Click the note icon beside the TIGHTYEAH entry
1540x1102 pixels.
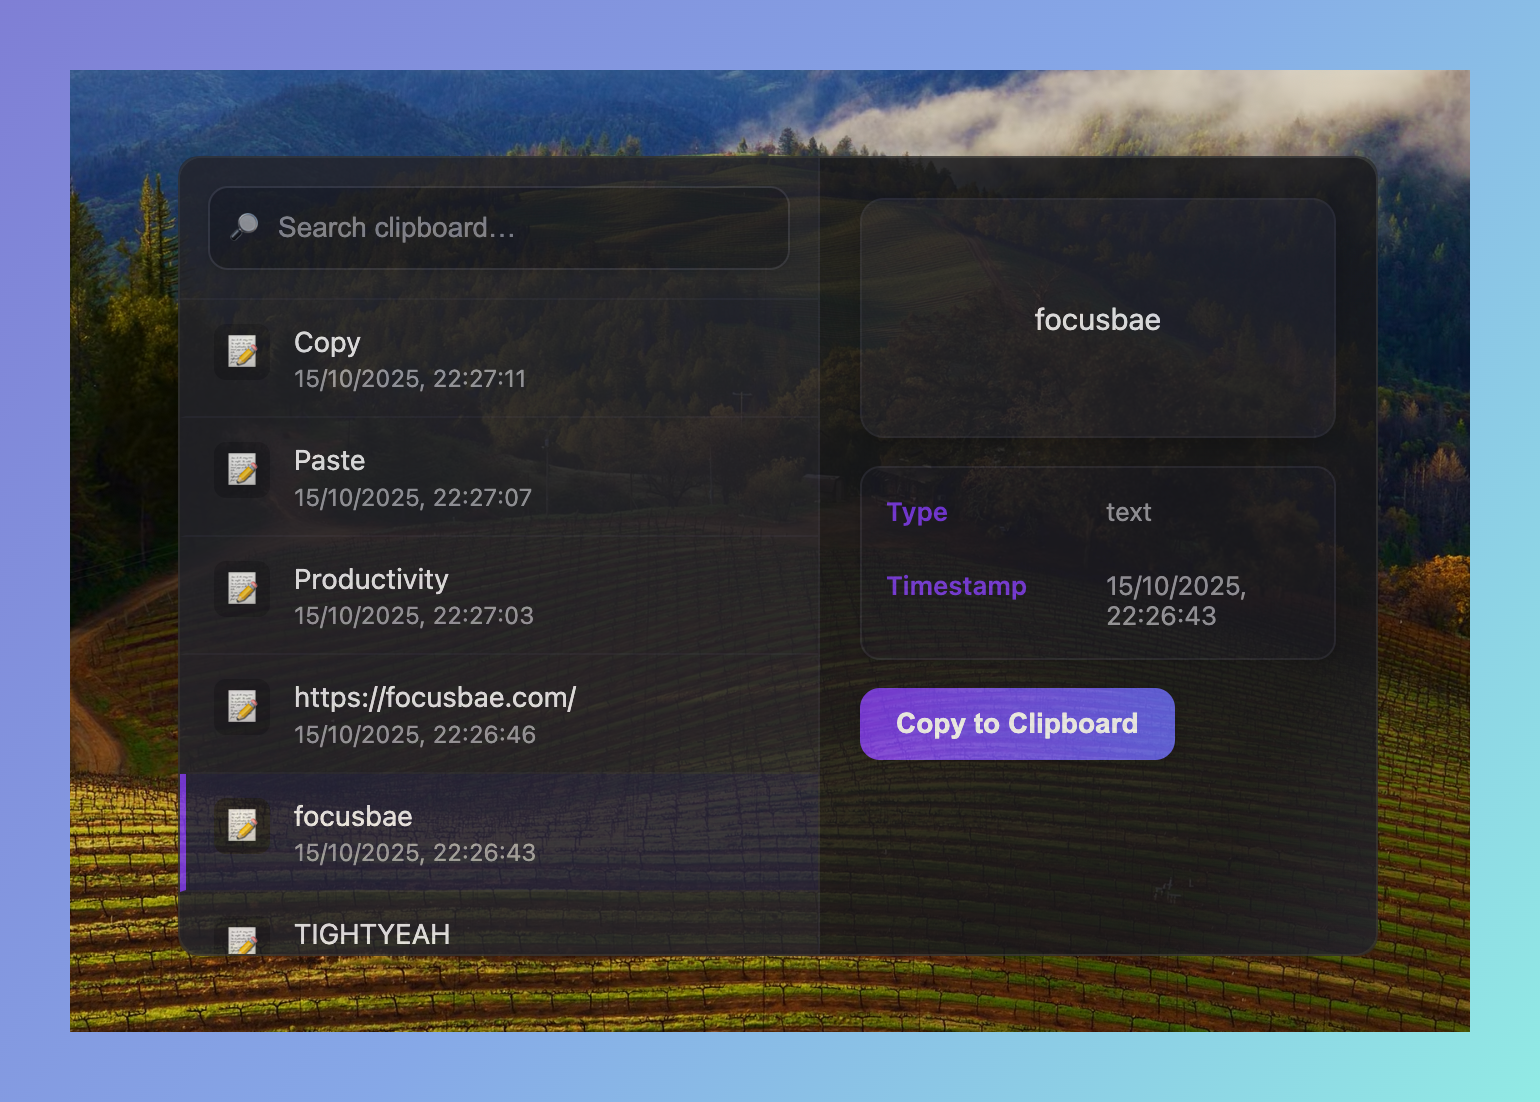click(x=243, y=940)
